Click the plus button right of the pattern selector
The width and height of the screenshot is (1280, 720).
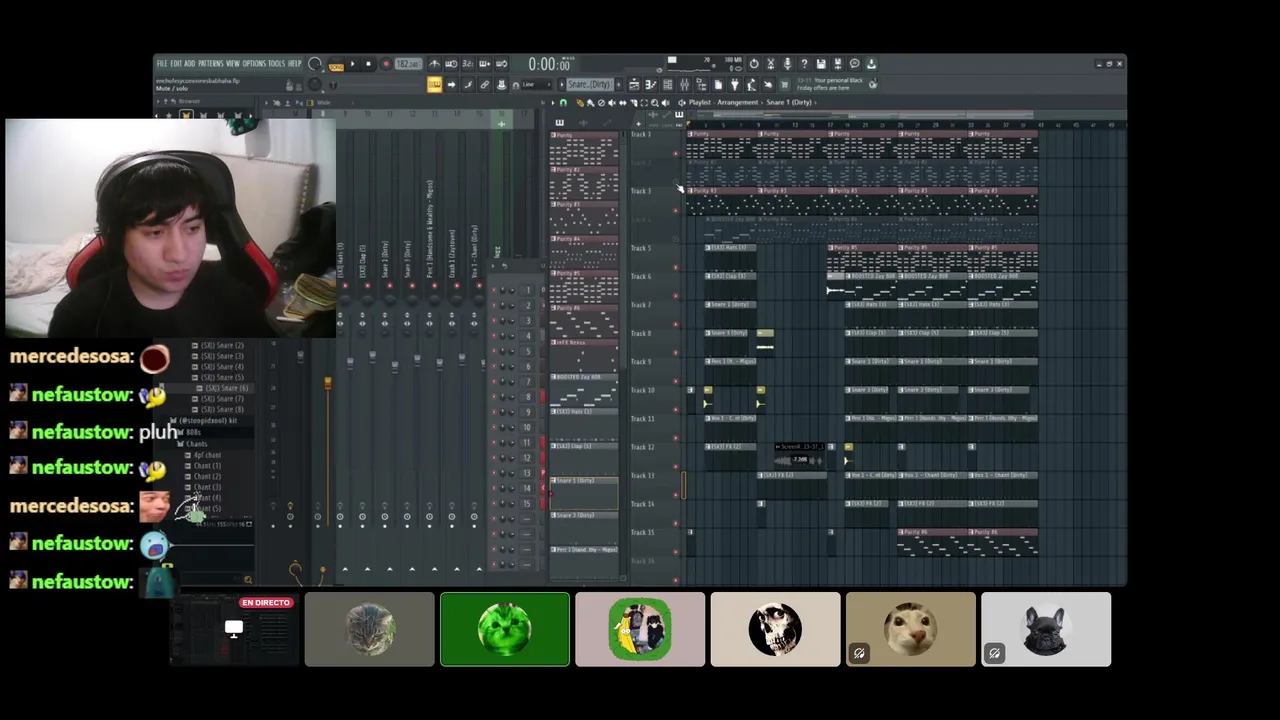(619, 84)
